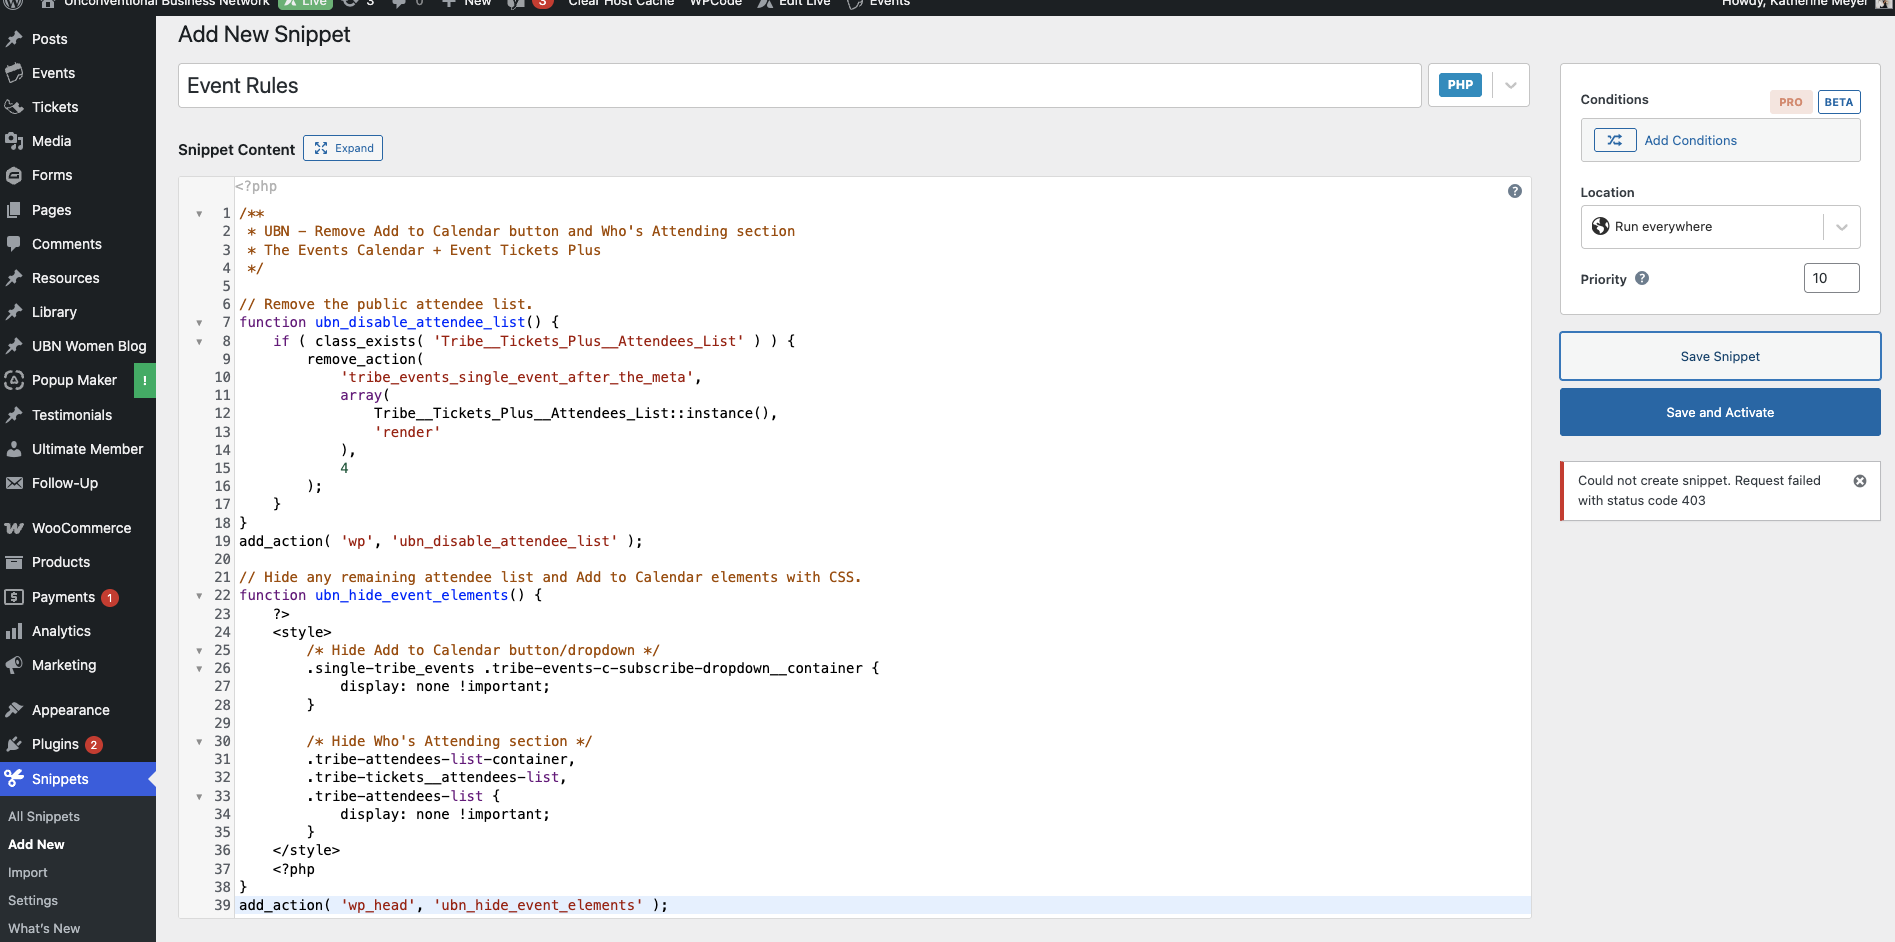Click the Analytics bar-chart icon
Viewport: 1895px width, 942px height.
(x=14, y=631)
